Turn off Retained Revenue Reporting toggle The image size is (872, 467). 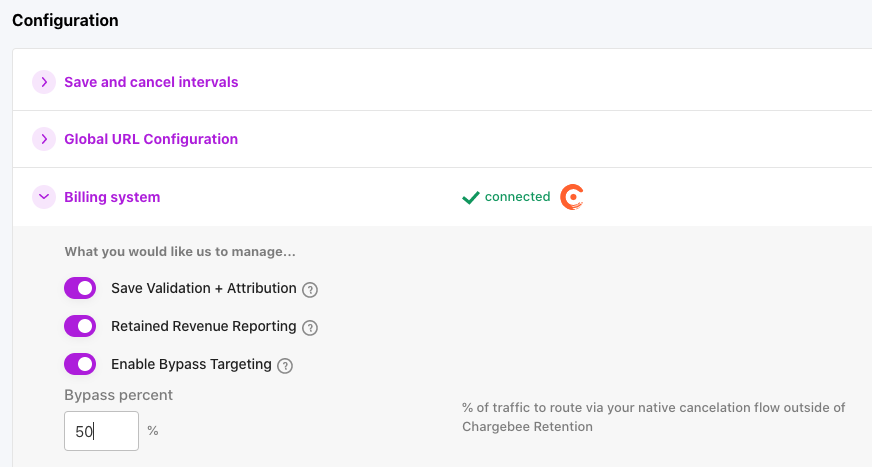80,326
